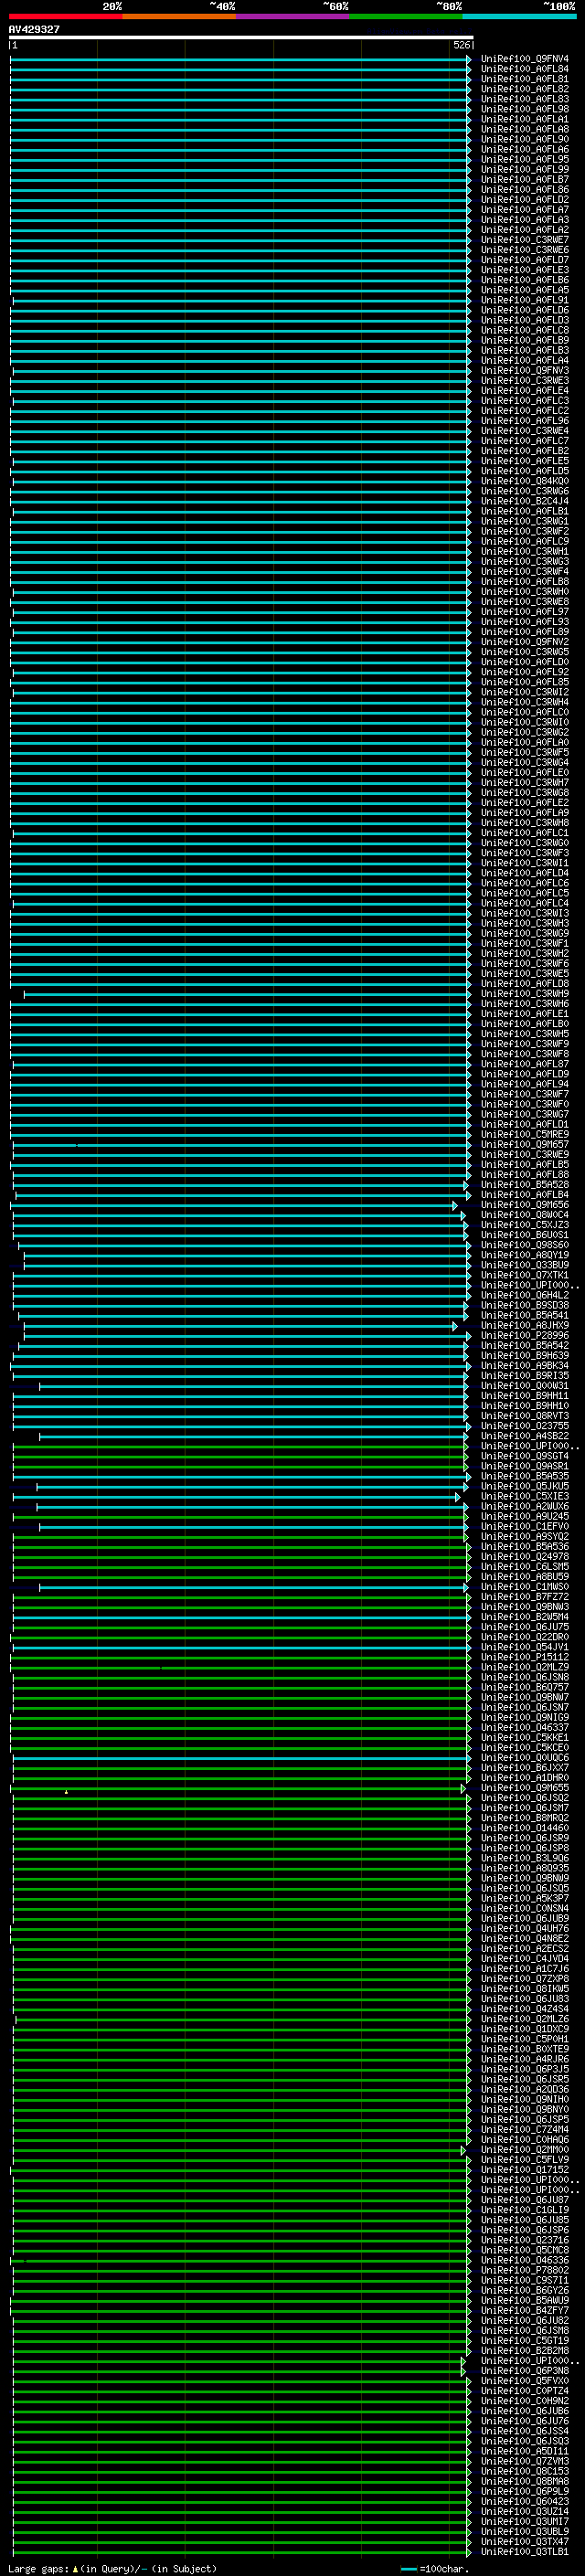Viewport: 585px width, 2576px height.
Task: Open hit UniRef100_A9BK34
Action: 525,1366
